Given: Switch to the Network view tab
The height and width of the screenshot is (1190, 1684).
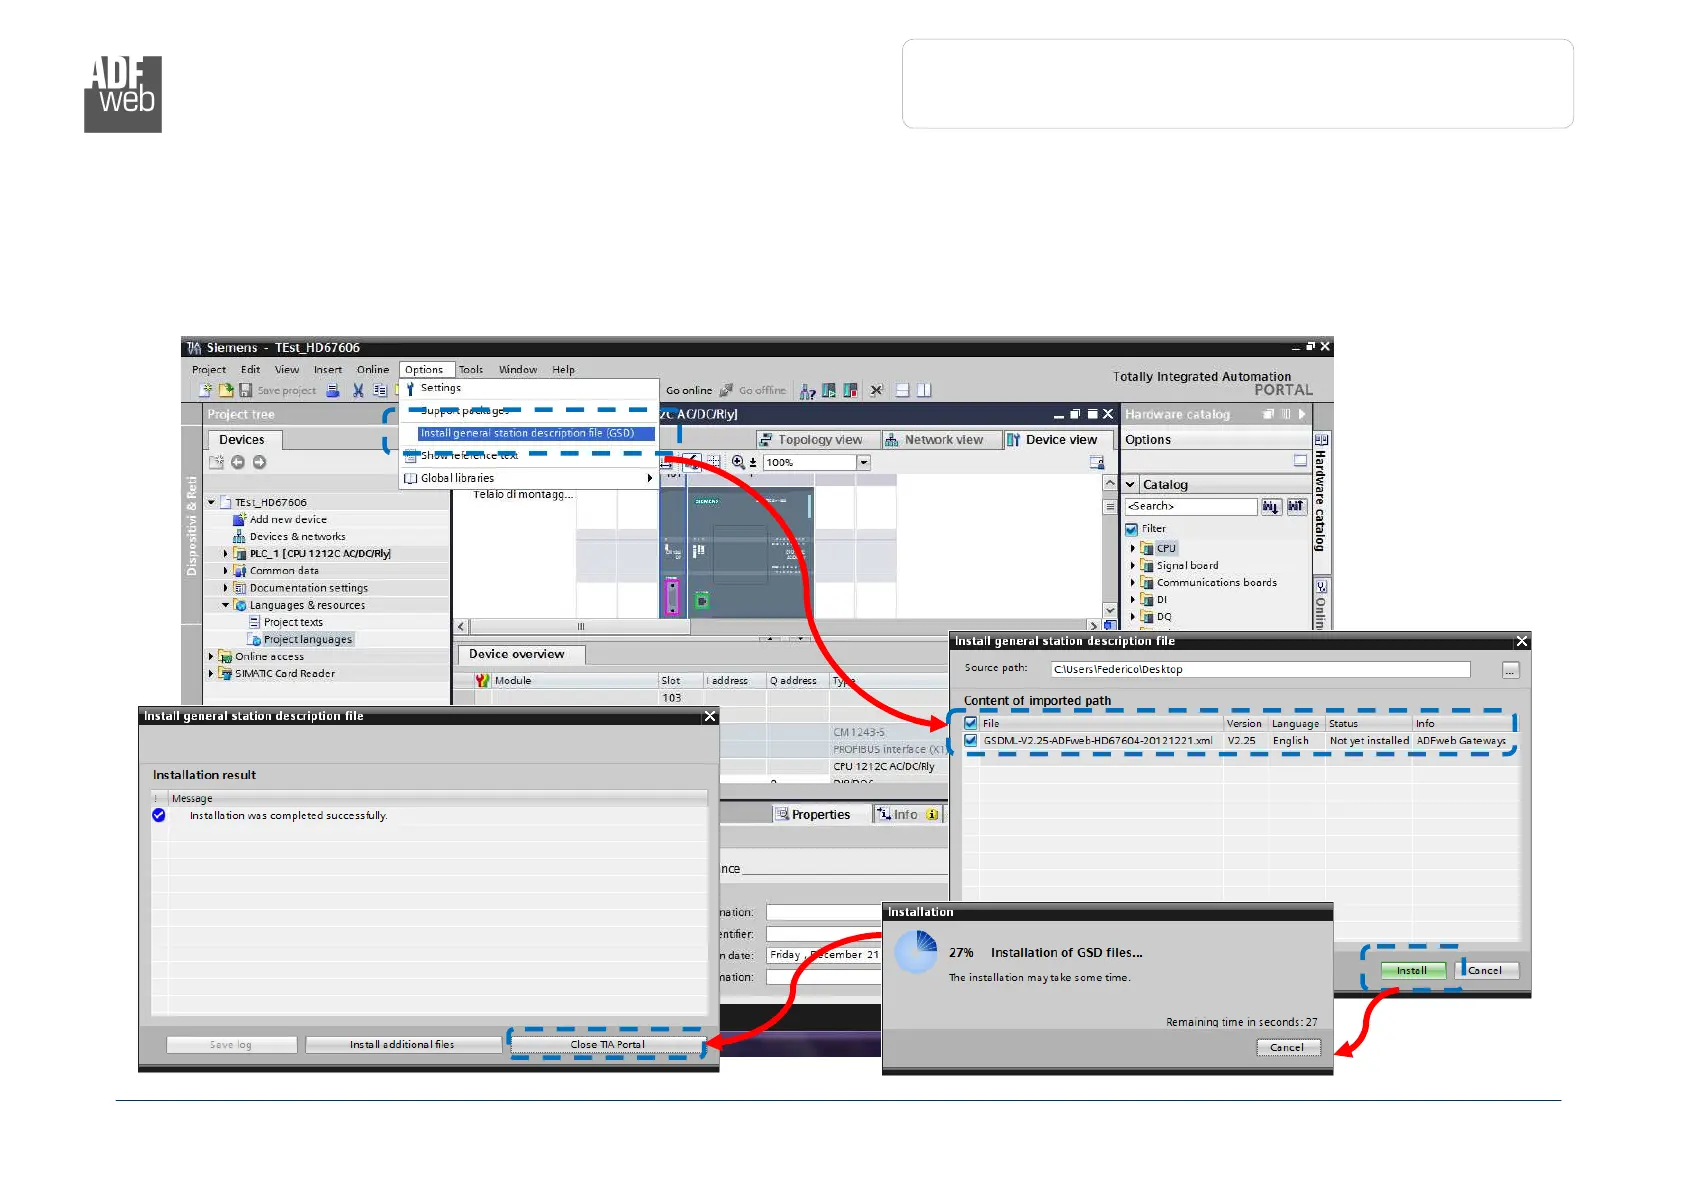Looking at the screenshot, I should tap(942, 440).
